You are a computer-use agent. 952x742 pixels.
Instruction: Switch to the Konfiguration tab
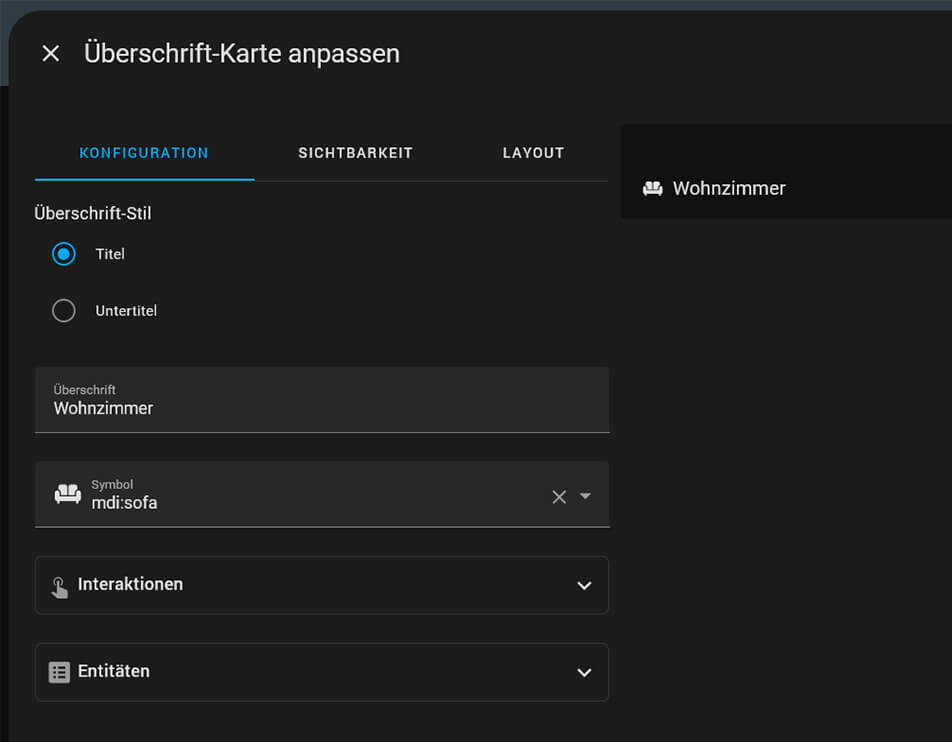[x=144, y=153]
